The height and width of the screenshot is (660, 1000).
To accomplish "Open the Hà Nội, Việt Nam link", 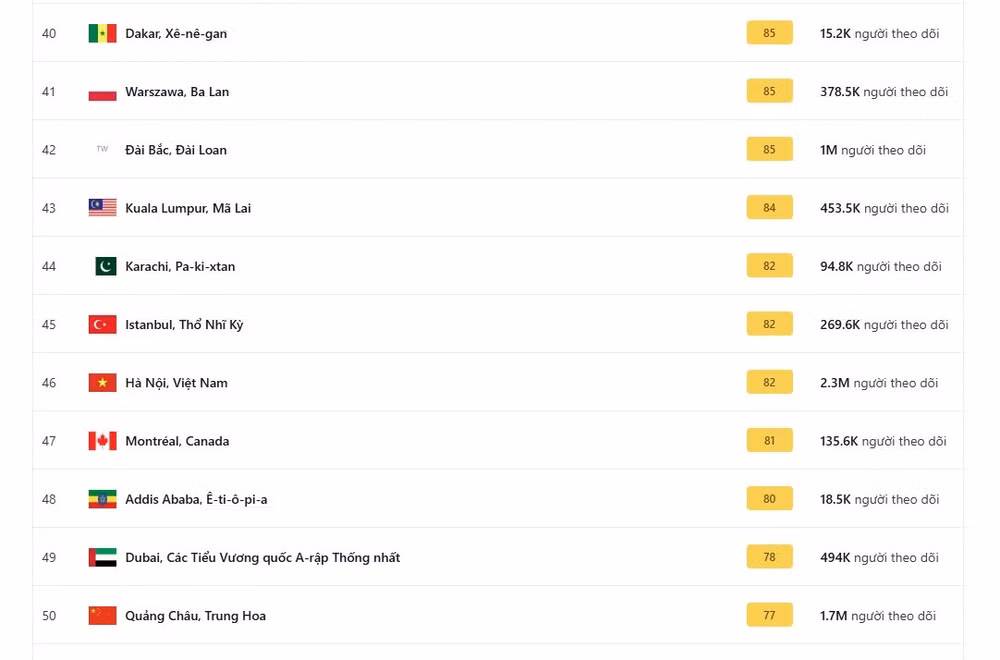I will (x=176, y=383).
